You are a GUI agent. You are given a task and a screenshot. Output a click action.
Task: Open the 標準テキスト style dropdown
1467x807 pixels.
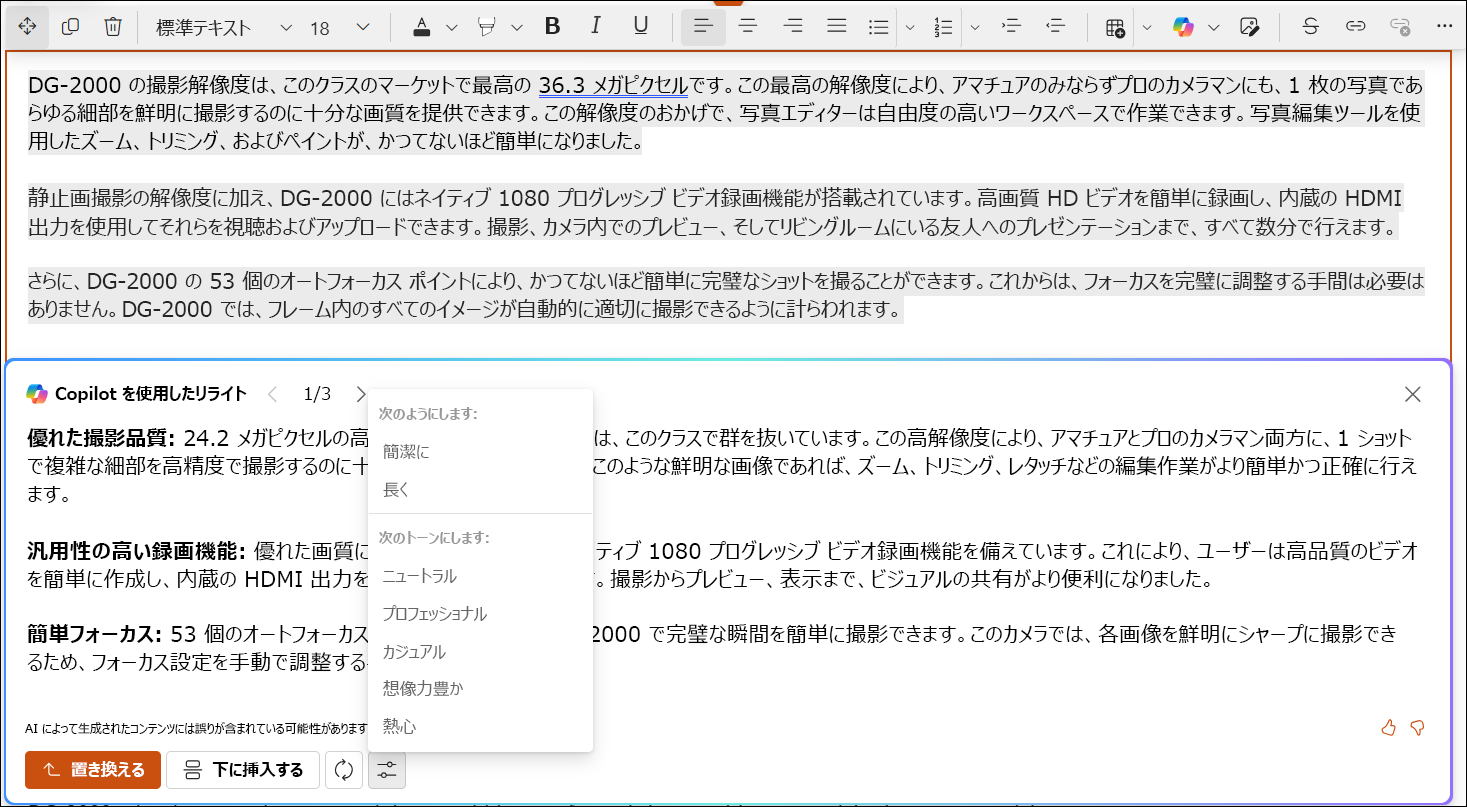coord(225,28)
